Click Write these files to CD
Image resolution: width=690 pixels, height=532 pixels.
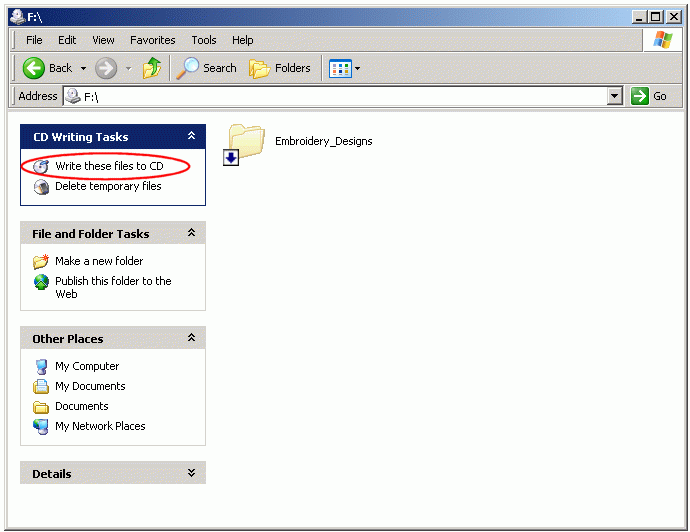[x=108, y=166]
